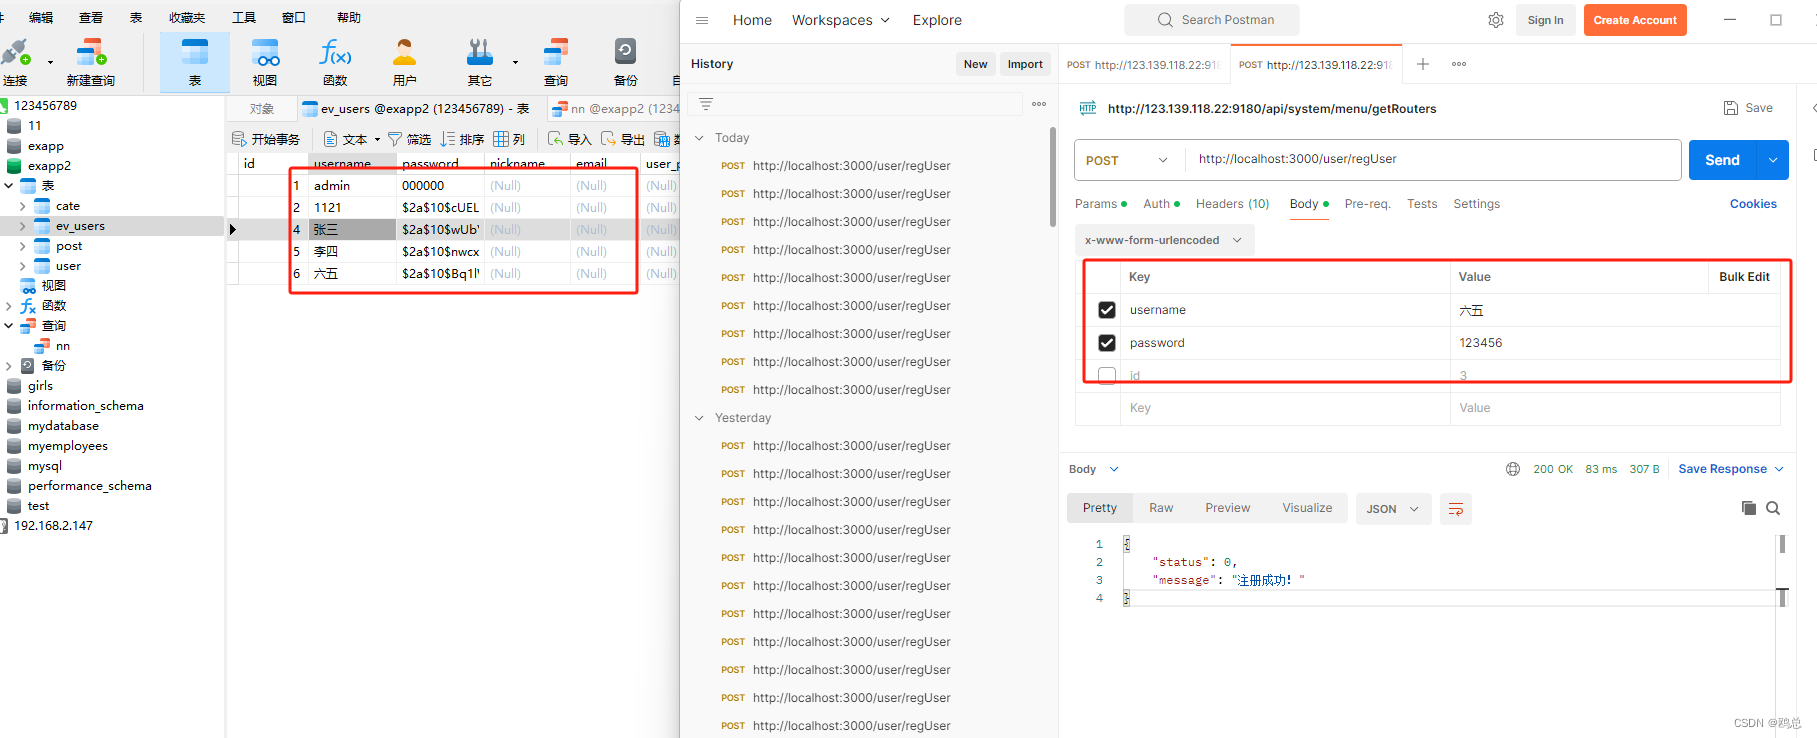Copy the response body icon

point(1749,508)
